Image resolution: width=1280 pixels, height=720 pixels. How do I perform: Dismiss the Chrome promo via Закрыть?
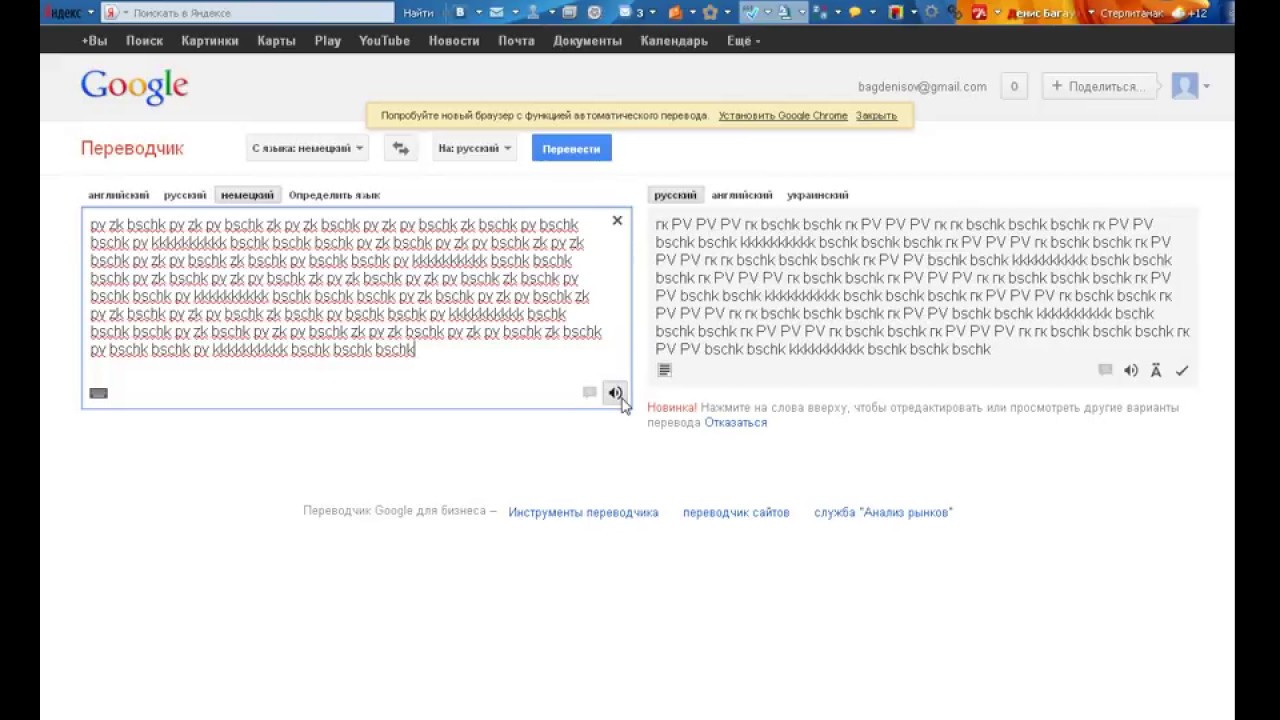click(x=876, y=116)
